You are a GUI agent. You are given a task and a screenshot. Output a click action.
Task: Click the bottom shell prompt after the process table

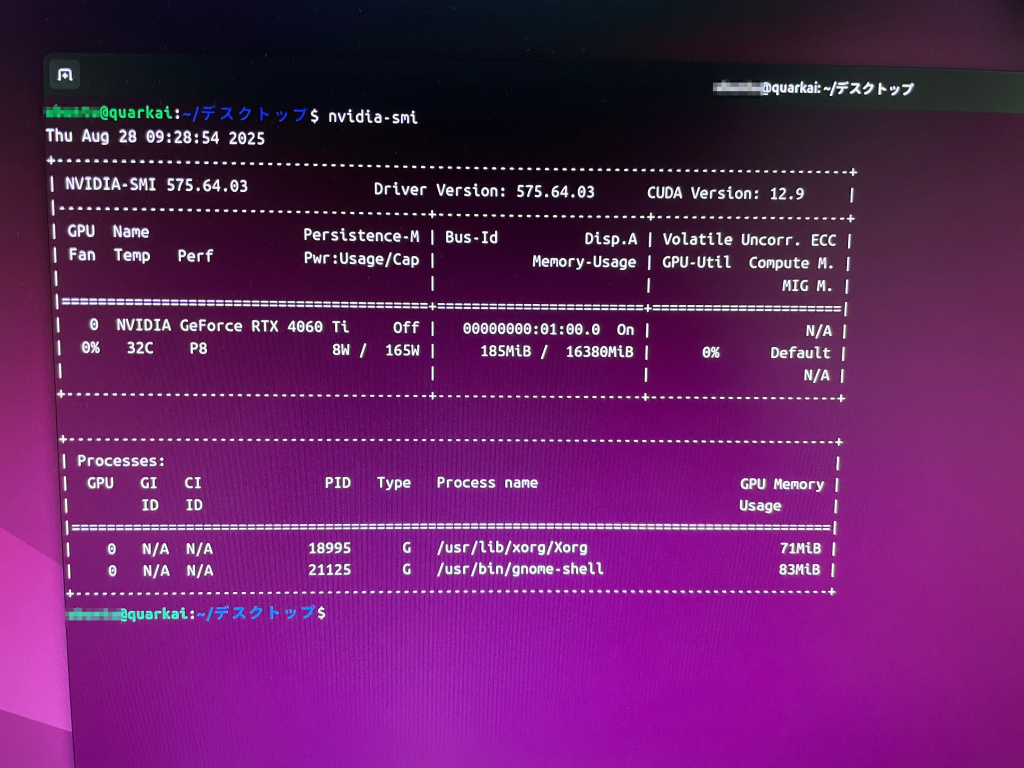pyautogui.click(x=197, y=613)
